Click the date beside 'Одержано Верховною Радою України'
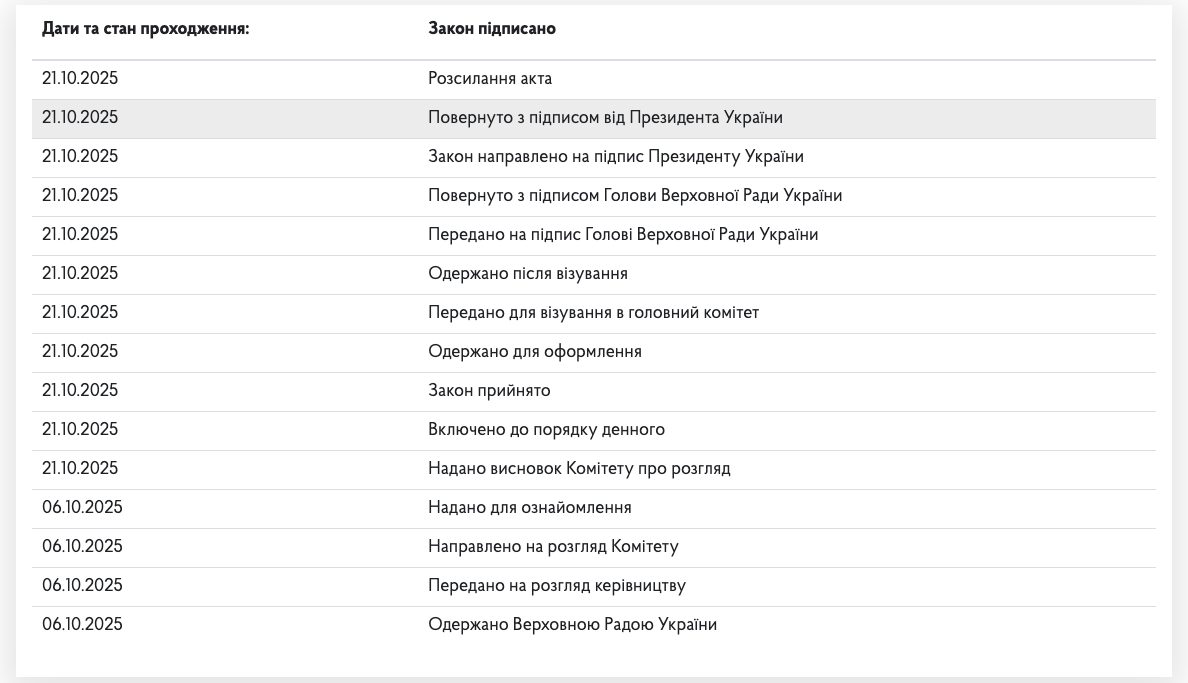The image size is (1188, 683). [82, 625]
